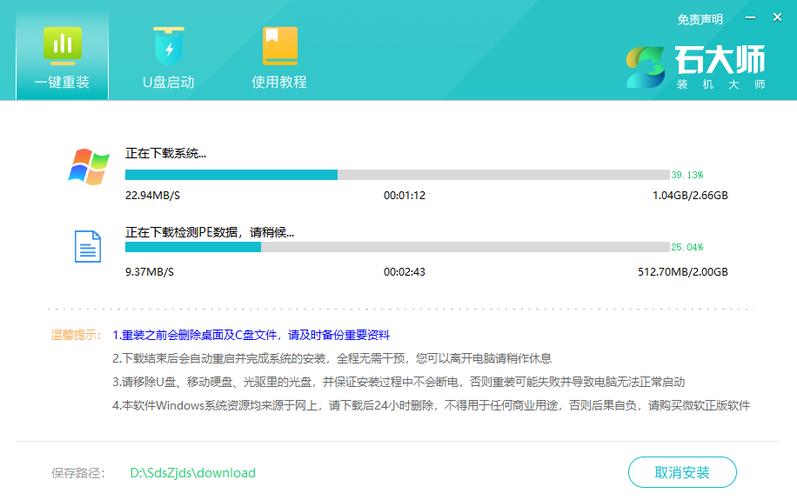
Task: Open the 免责声明 link
Action: tap(699, 19)
